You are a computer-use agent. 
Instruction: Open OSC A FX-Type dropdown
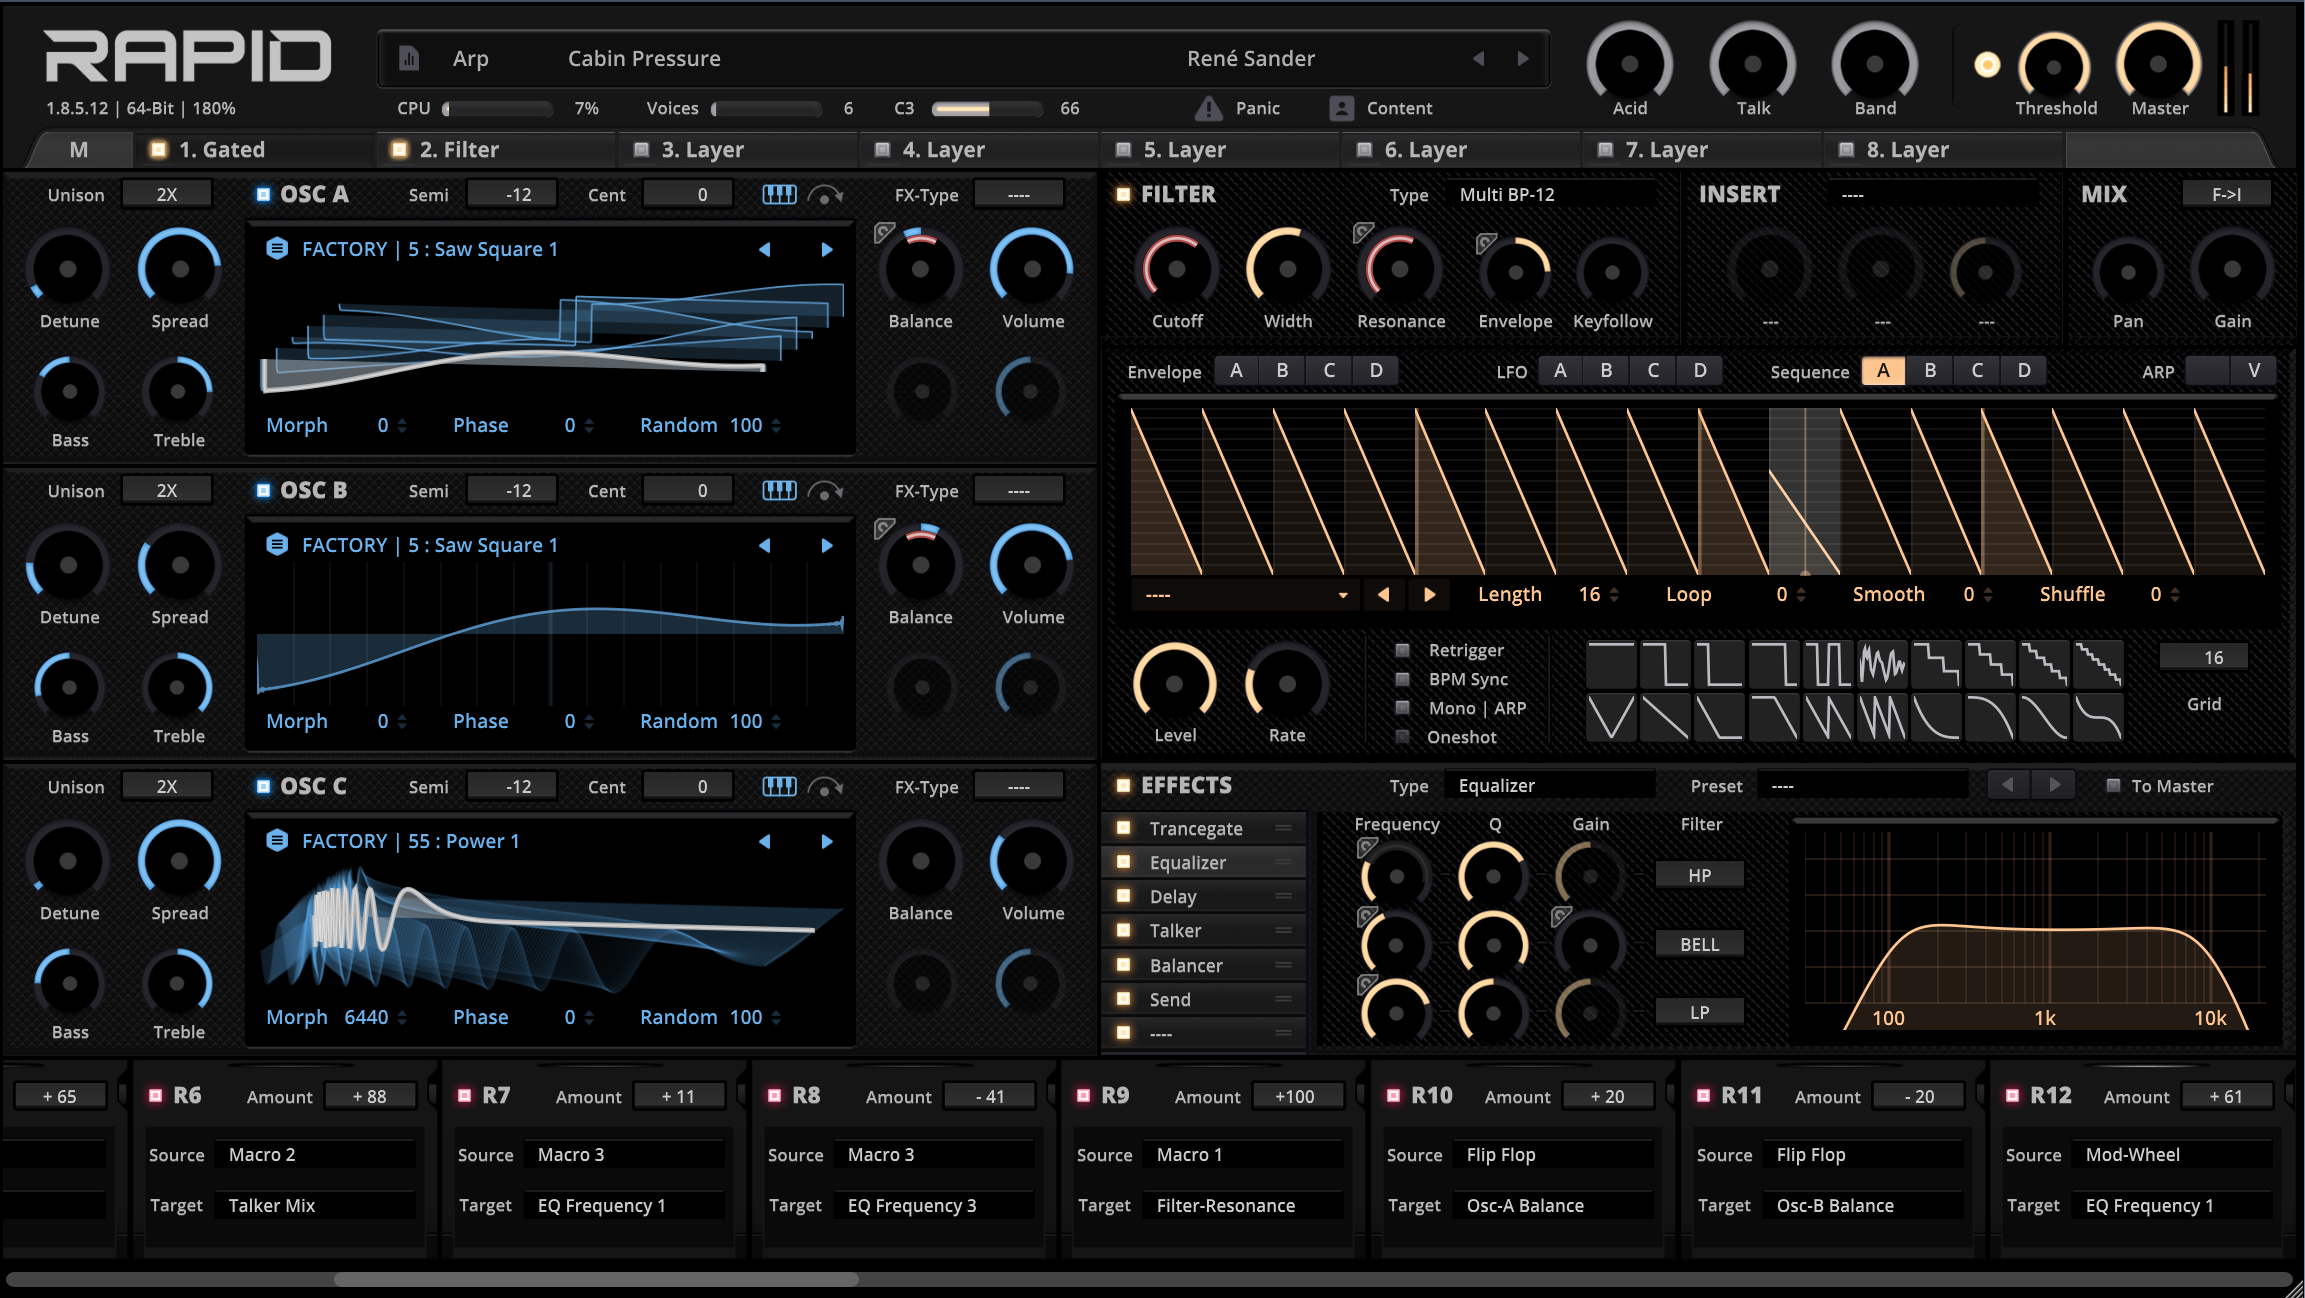(1018, 195)
